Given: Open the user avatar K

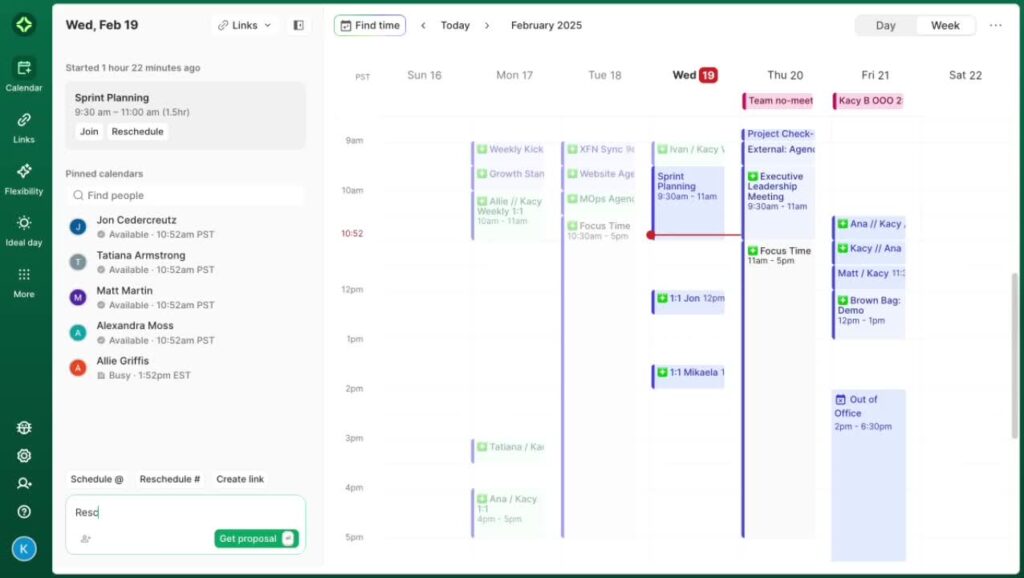Looking at the screenshot, I should coord(24,549).
